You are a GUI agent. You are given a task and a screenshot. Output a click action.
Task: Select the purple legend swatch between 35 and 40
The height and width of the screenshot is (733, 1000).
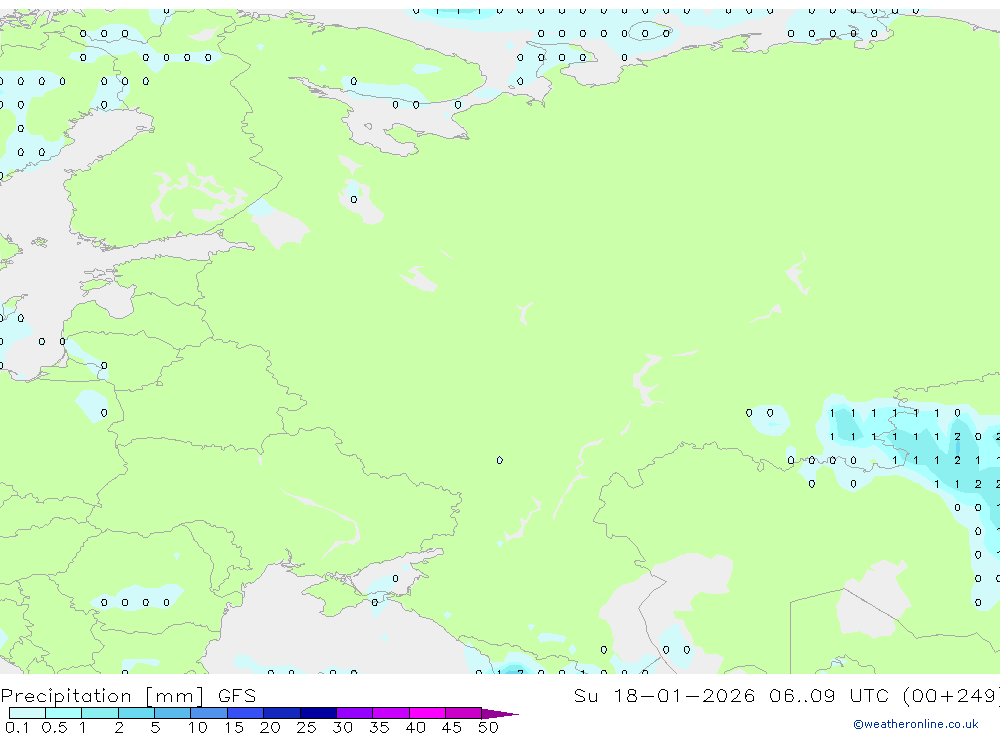click(391, 713)
